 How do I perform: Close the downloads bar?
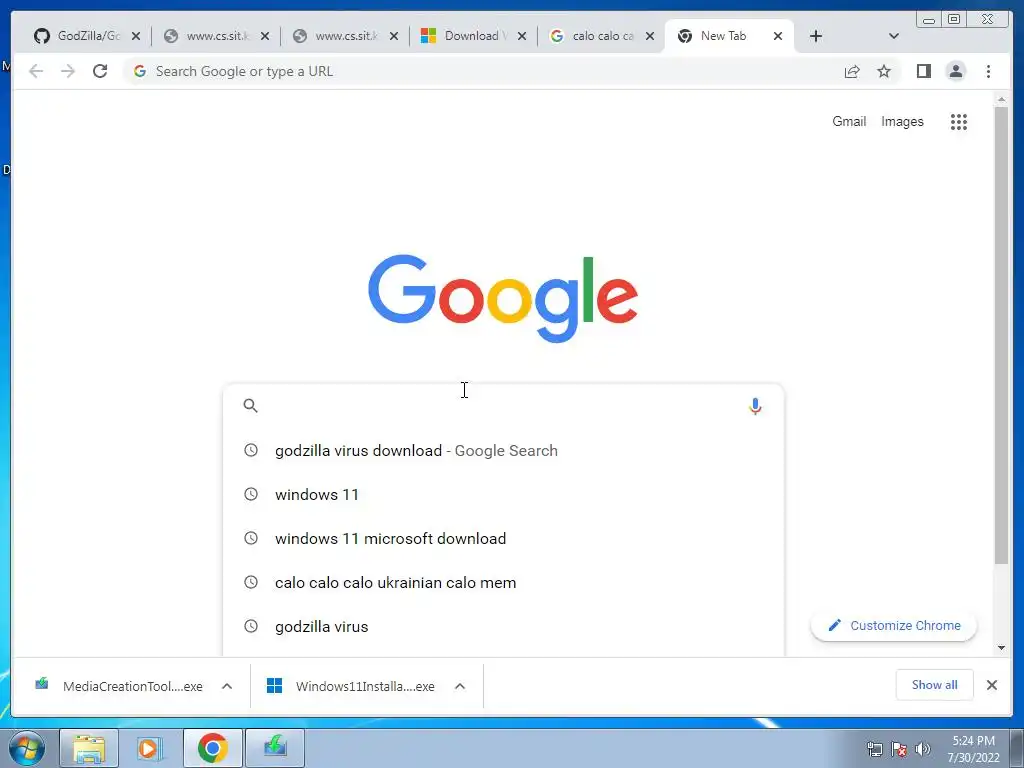pyautogui.click(x=991, y=685)
